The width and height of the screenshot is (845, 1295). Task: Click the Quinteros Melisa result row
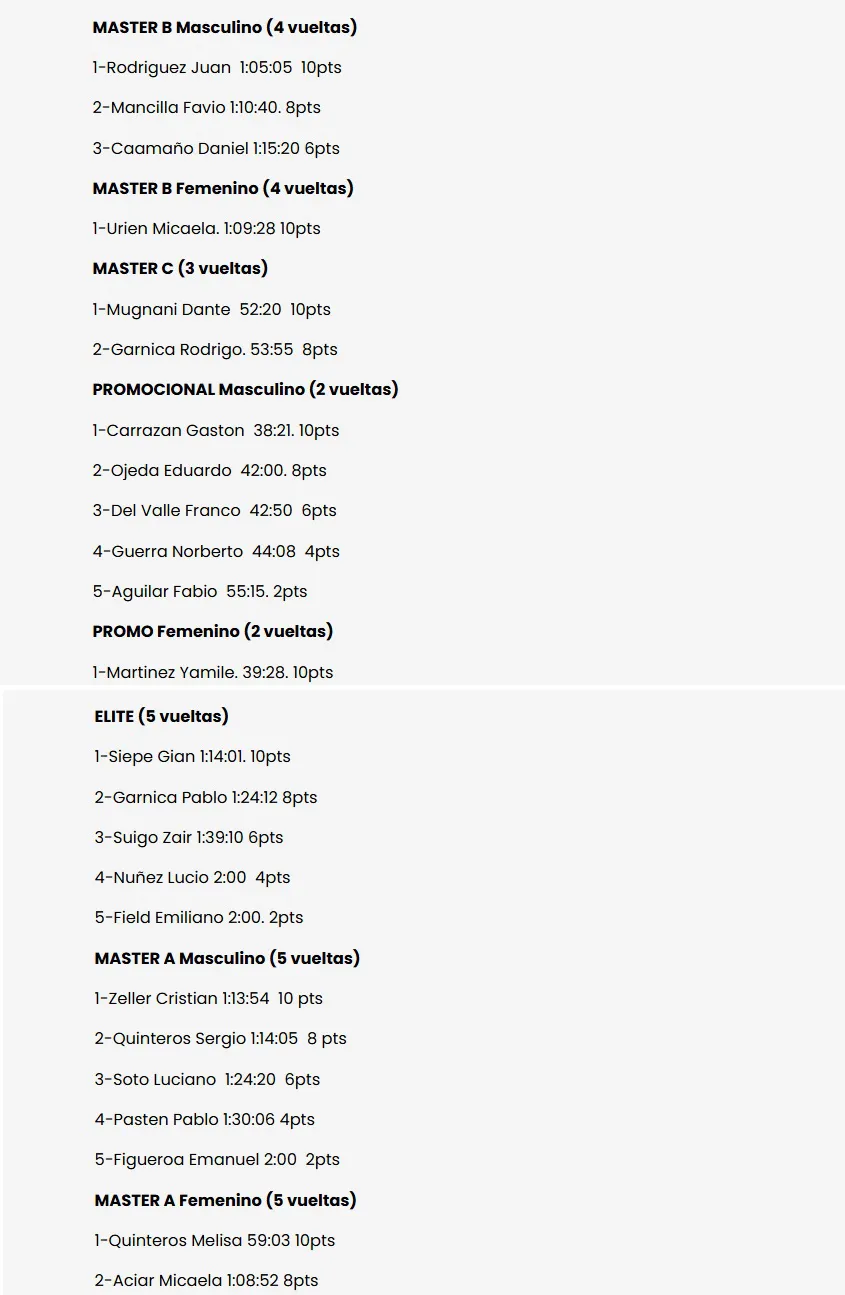214,1241
